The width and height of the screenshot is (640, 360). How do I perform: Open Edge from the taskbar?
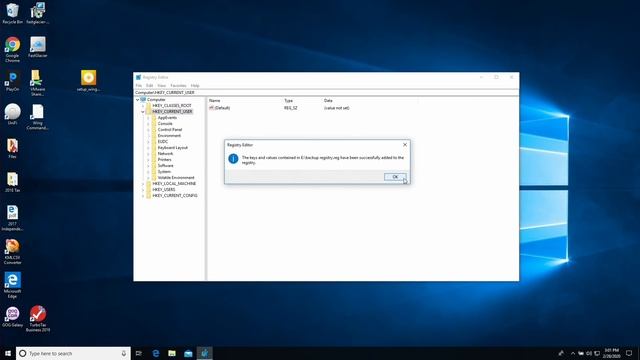pyautogui.click(x=156, y=353)
